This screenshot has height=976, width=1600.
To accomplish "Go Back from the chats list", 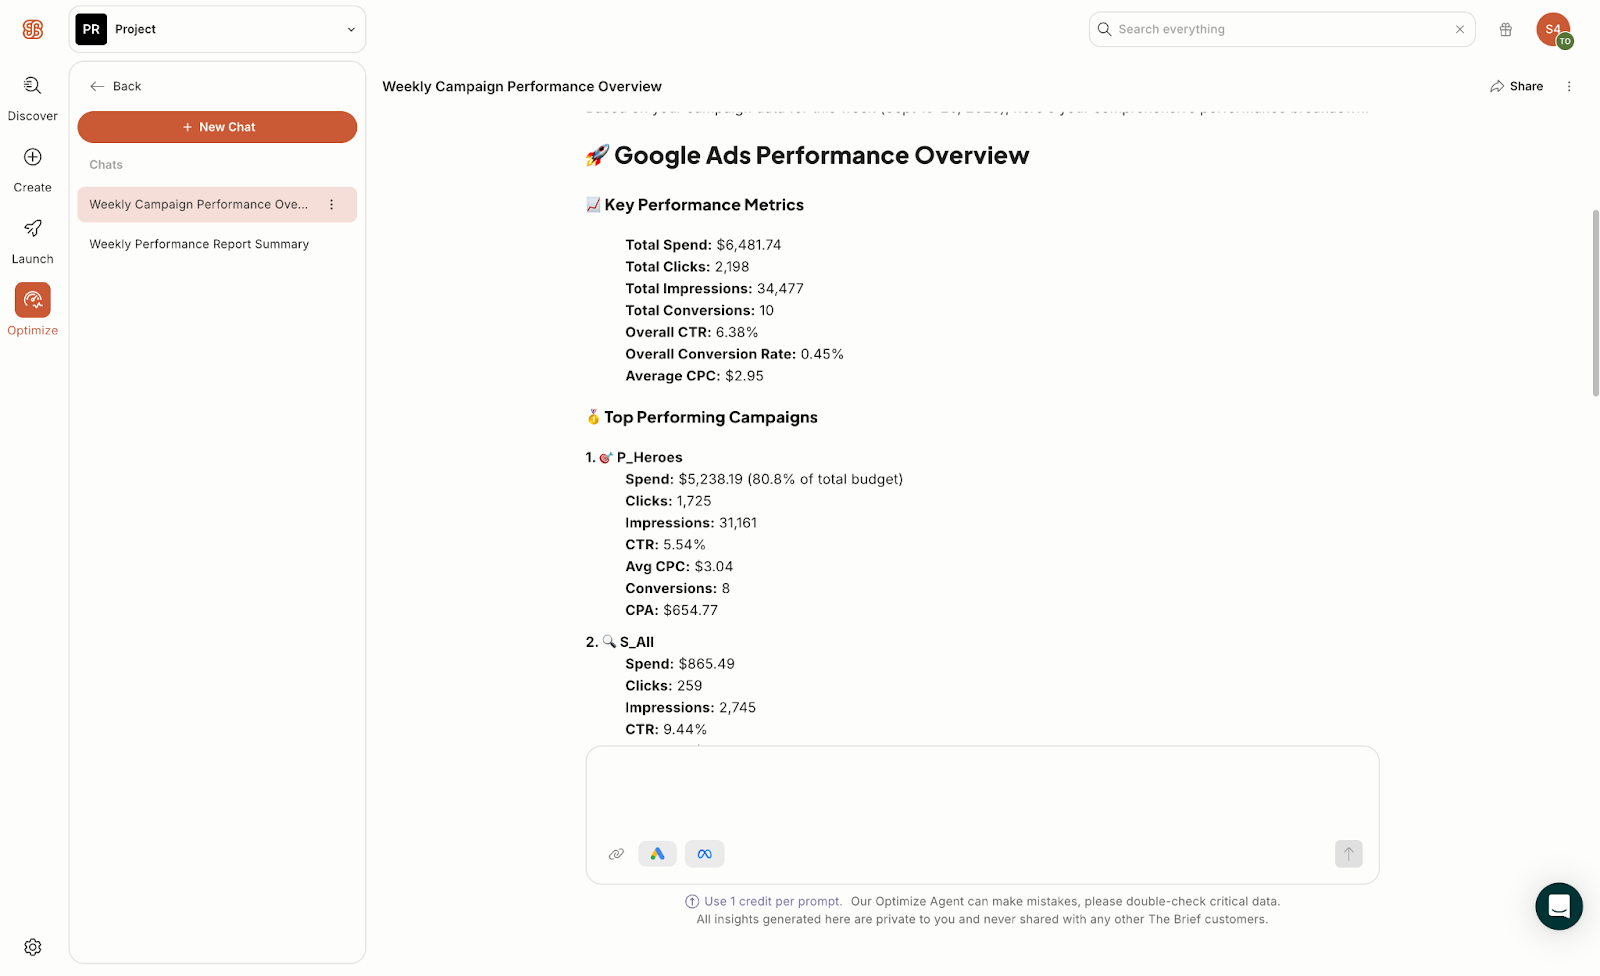I will pyautogui.click(x=116, y=87).
